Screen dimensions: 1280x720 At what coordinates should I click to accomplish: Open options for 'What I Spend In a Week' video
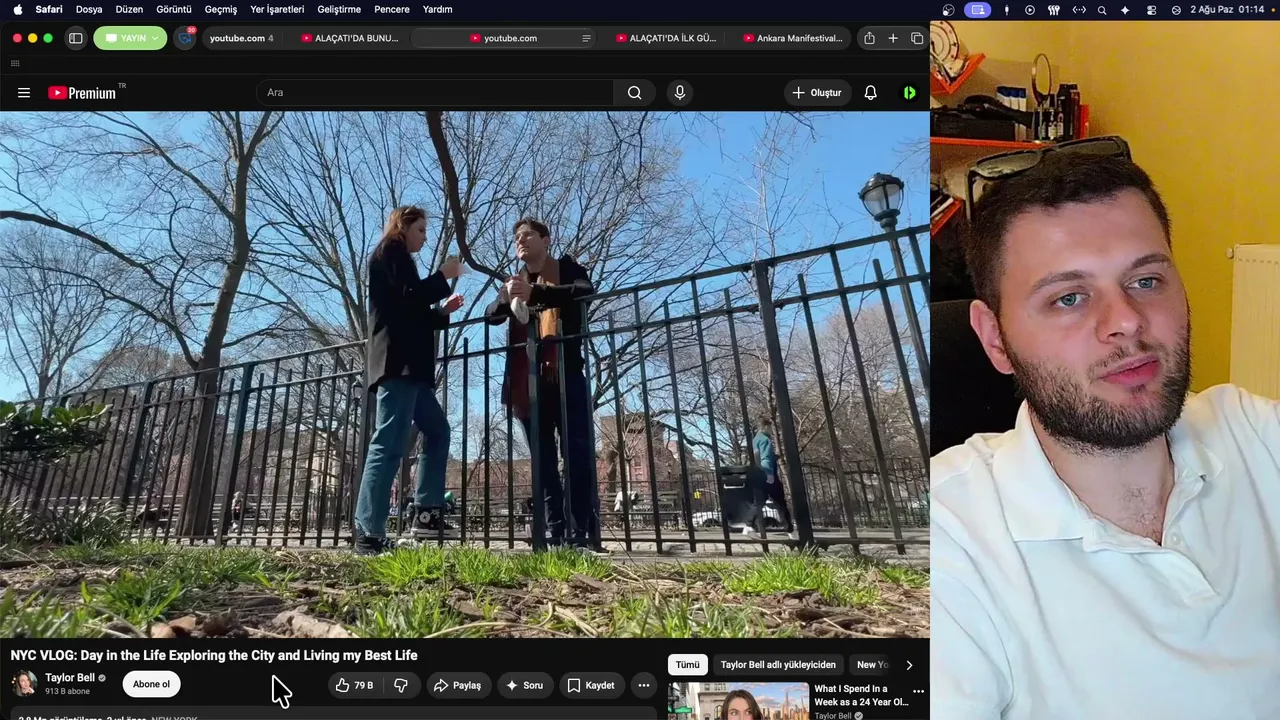click(918, 691)
